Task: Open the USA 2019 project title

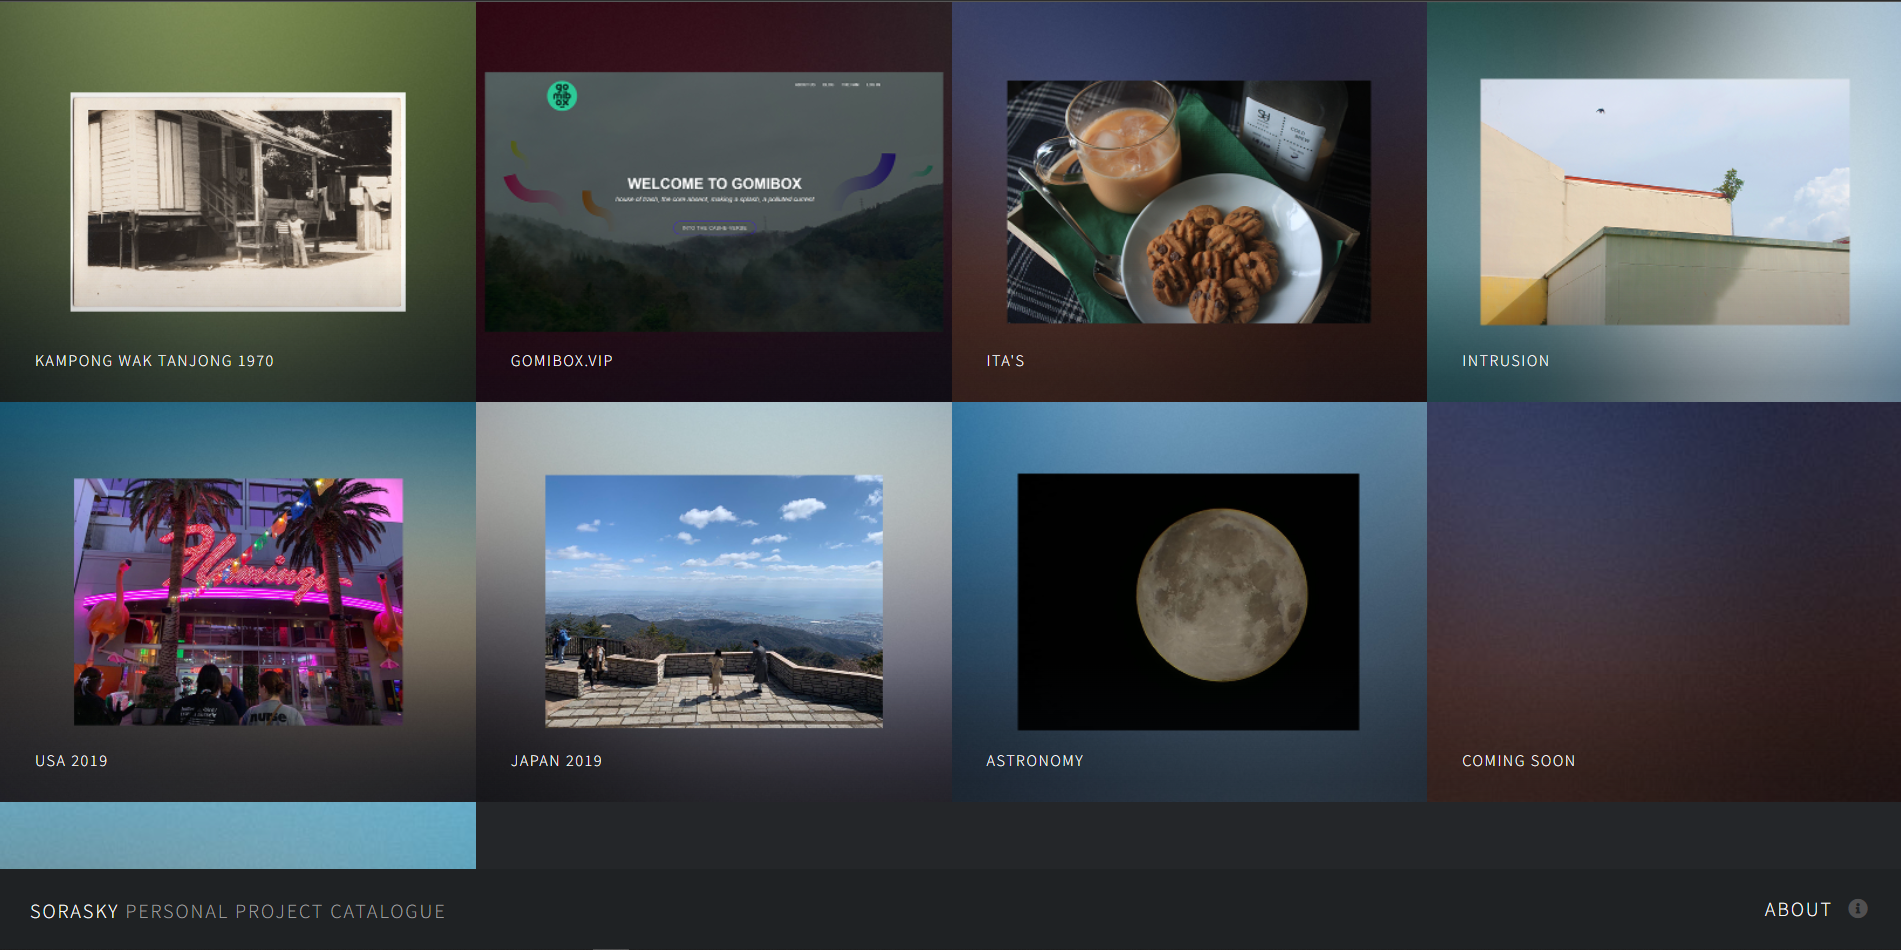Action: (x=71, y=761)
